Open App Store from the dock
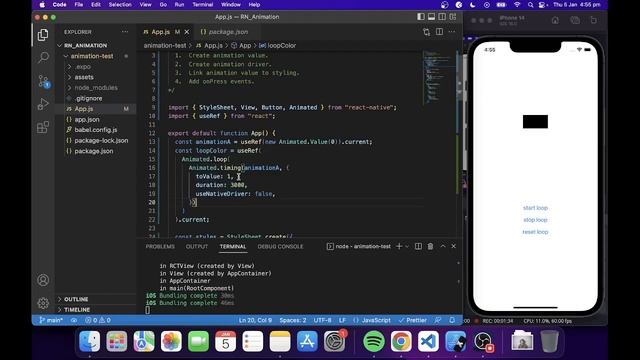This screenshot has width=640, height=360. coord(307,341)
